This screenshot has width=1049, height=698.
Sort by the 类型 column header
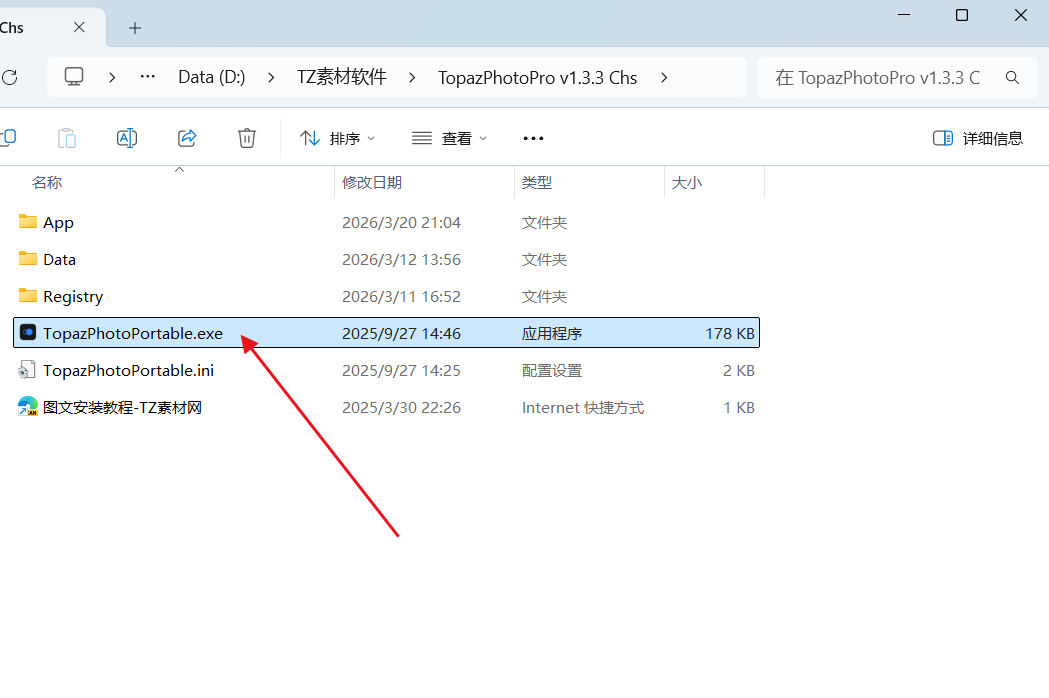tap(537, 183)
